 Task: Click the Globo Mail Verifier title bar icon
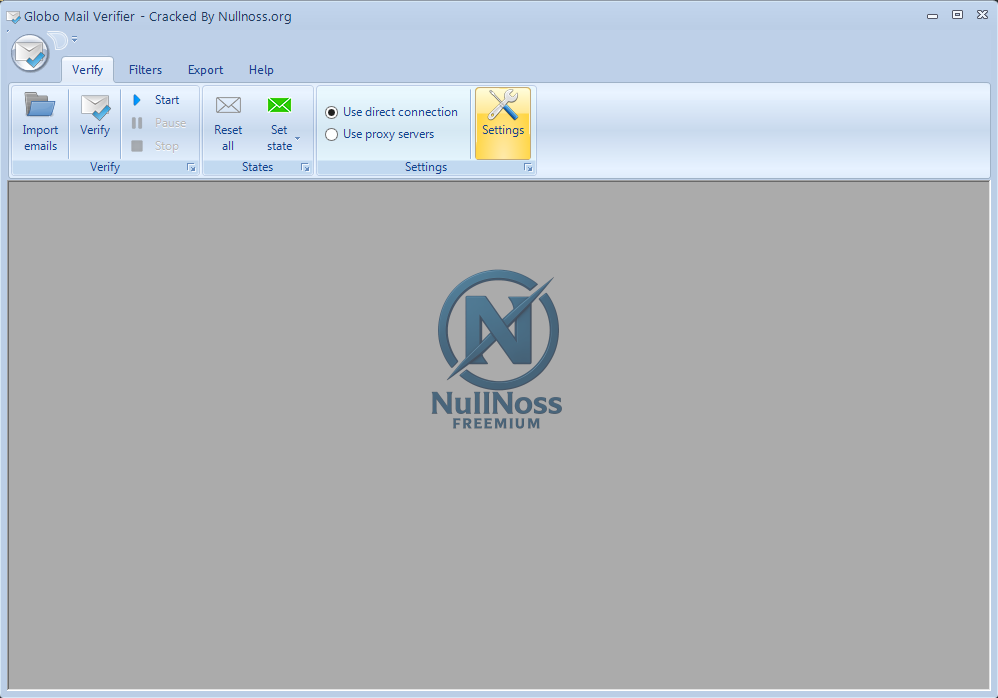pos(14,15)
